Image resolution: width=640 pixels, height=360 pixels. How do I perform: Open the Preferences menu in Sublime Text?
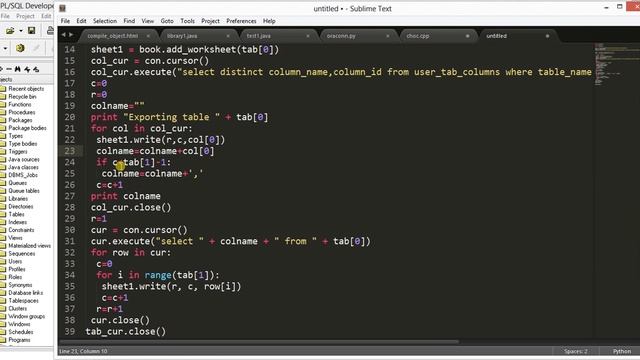tap(241, 21)
